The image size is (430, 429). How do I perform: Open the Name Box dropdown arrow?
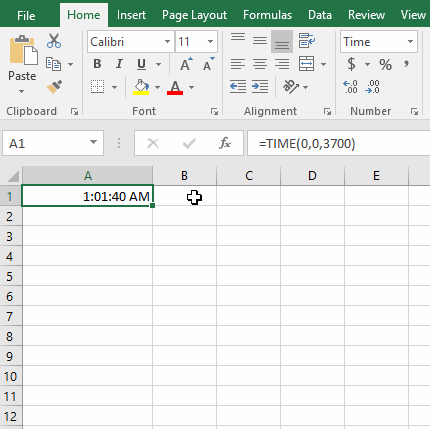93,142
